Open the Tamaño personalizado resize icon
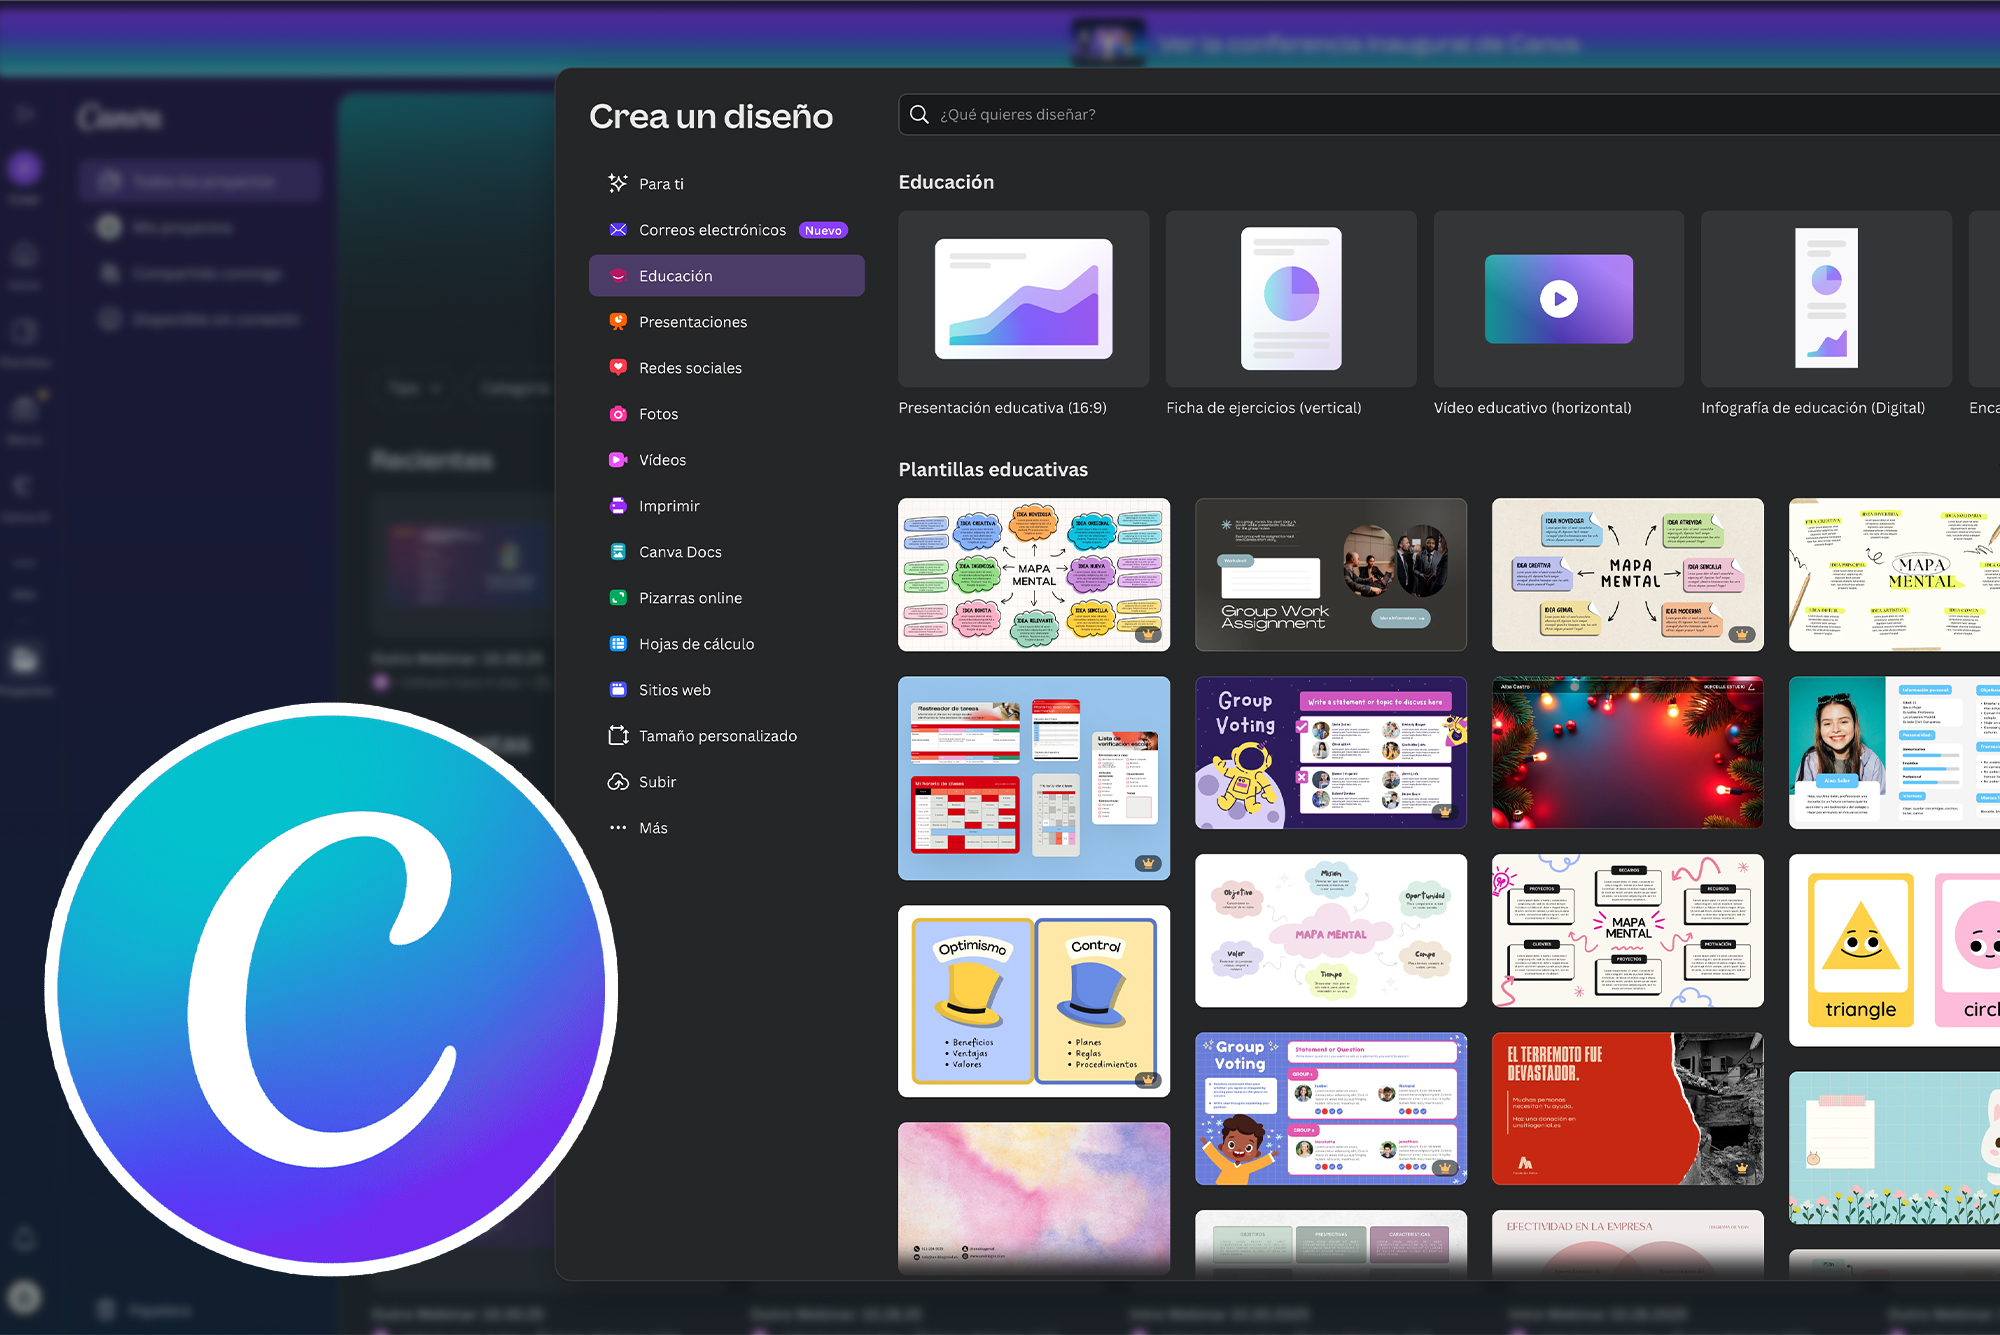Image resolution: width=2000 pixels, height=1335 pixels. pyautogui.click(x=618, y=736)
